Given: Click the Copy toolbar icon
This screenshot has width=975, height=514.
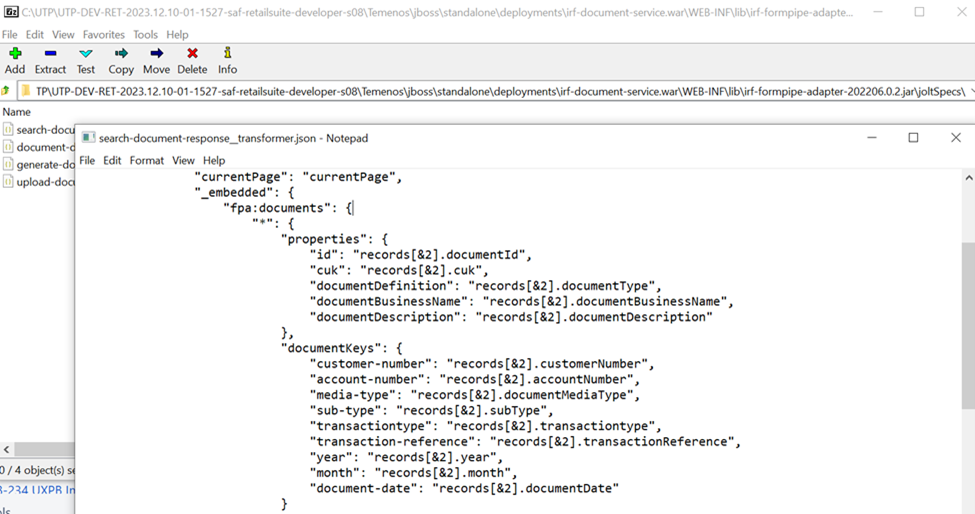Looking at the screenshot, I should (121, 54).
